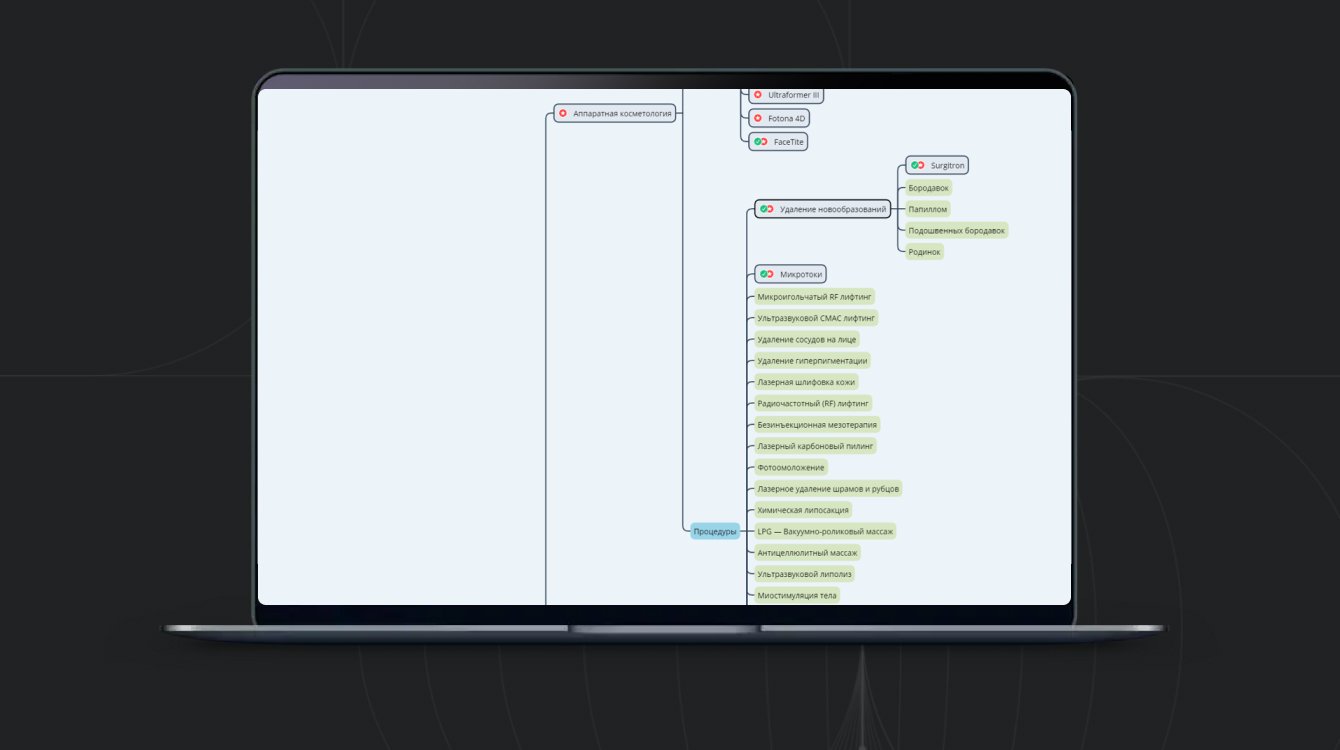Select LPG — Вакуумно-роликовый массаж node
This screenshot has width=1340, height=750.
(x=825, y=531)
